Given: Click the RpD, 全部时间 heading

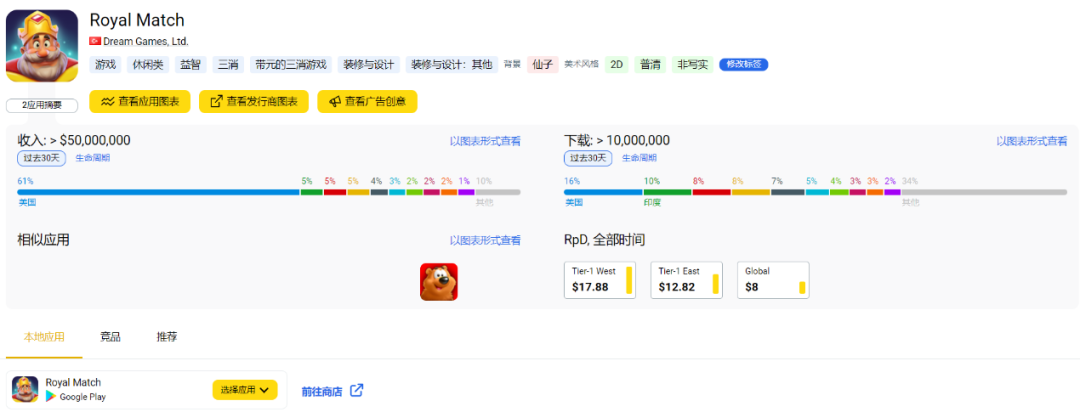Looking at the screenshot, I should pyautogui.click(x=604, y=240).
